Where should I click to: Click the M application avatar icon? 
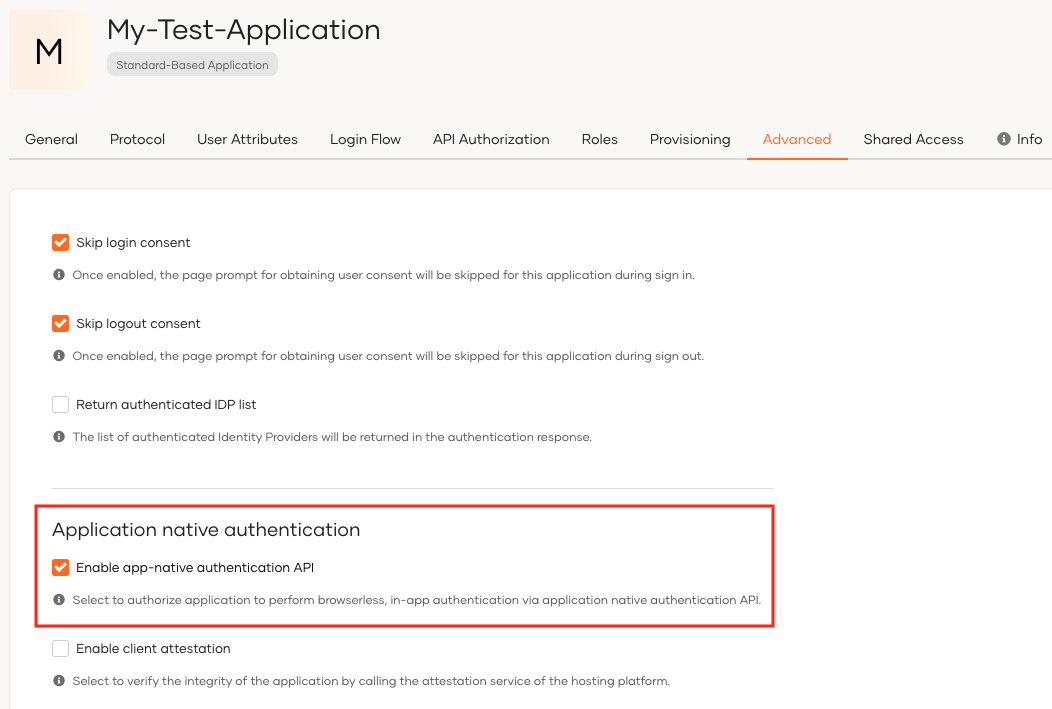(x=48, y=50)
